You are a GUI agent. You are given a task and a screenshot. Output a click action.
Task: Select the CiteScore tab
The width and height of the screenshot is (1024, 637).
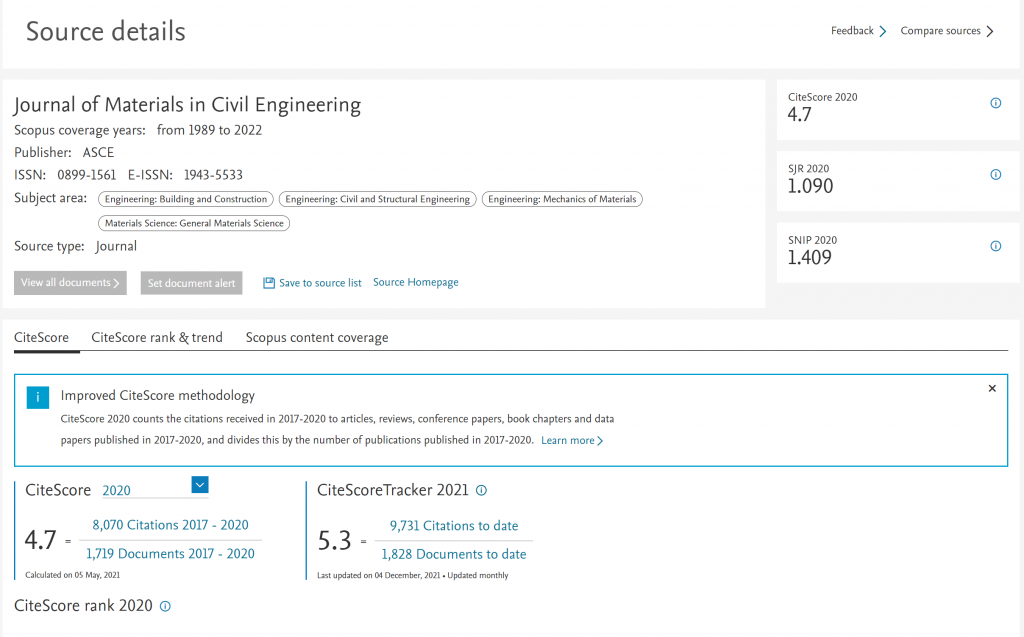click(41, 338)
